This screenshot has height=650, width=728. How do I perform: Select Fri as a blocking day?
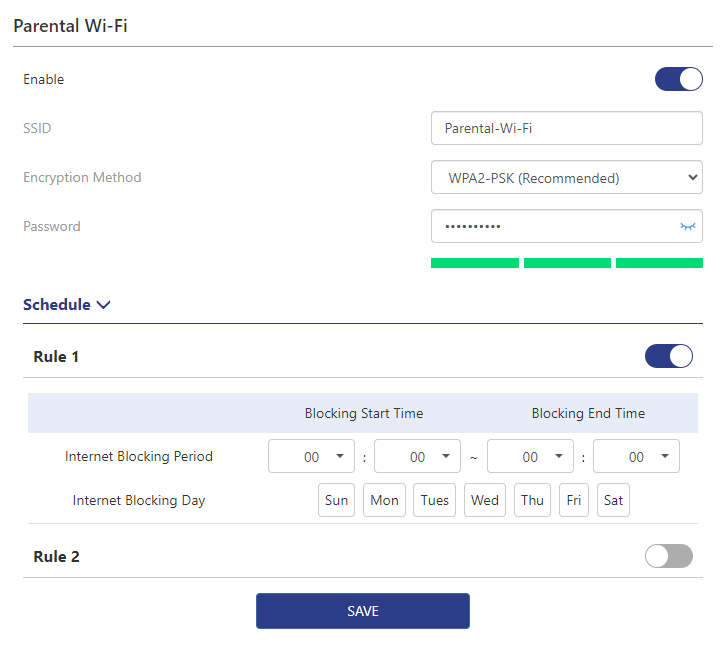pos(573,500)
